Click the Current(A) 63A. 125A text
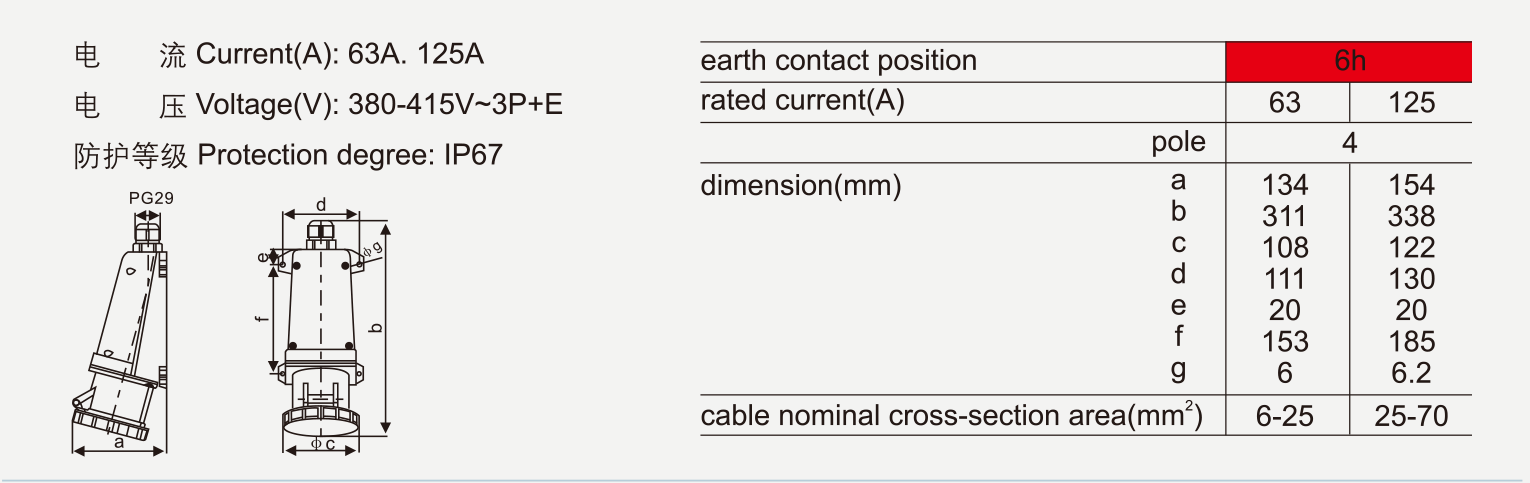This screenshot has height=483, width=1530. 339,54
